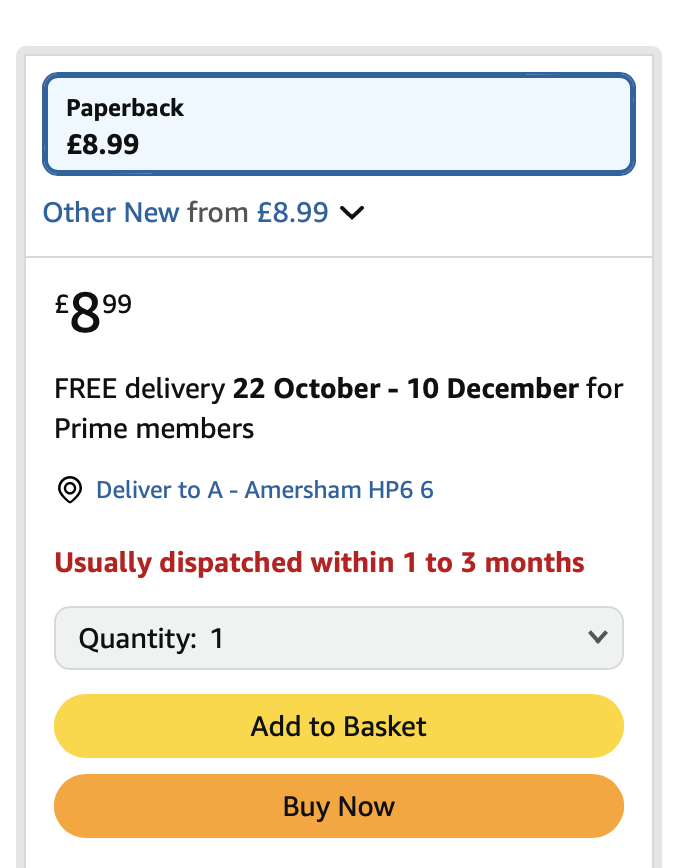Open the Other New link
This screenshot has height=868, width=682.
[x=111, y=213]
